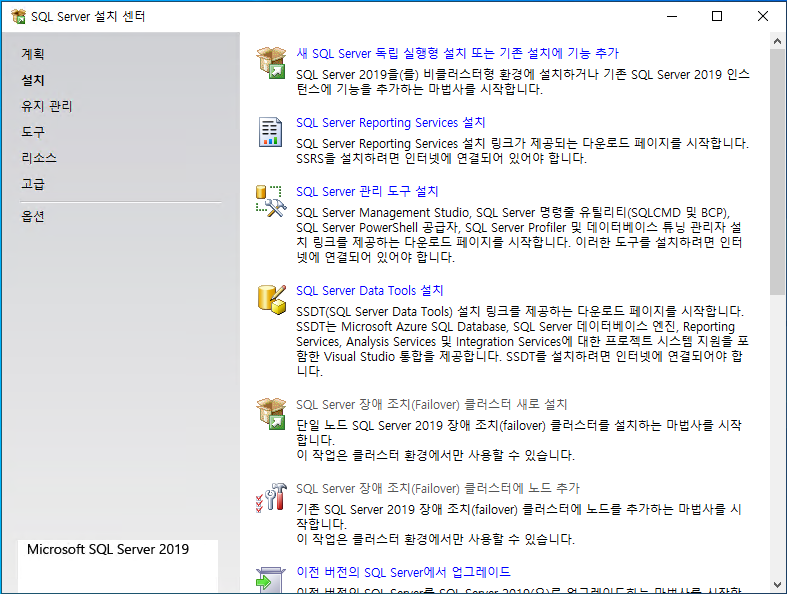Viewport: 787px width, 594px height.
Task: Click the SQL Server 설치 센터 title bar icon
Action: (19, 17)
